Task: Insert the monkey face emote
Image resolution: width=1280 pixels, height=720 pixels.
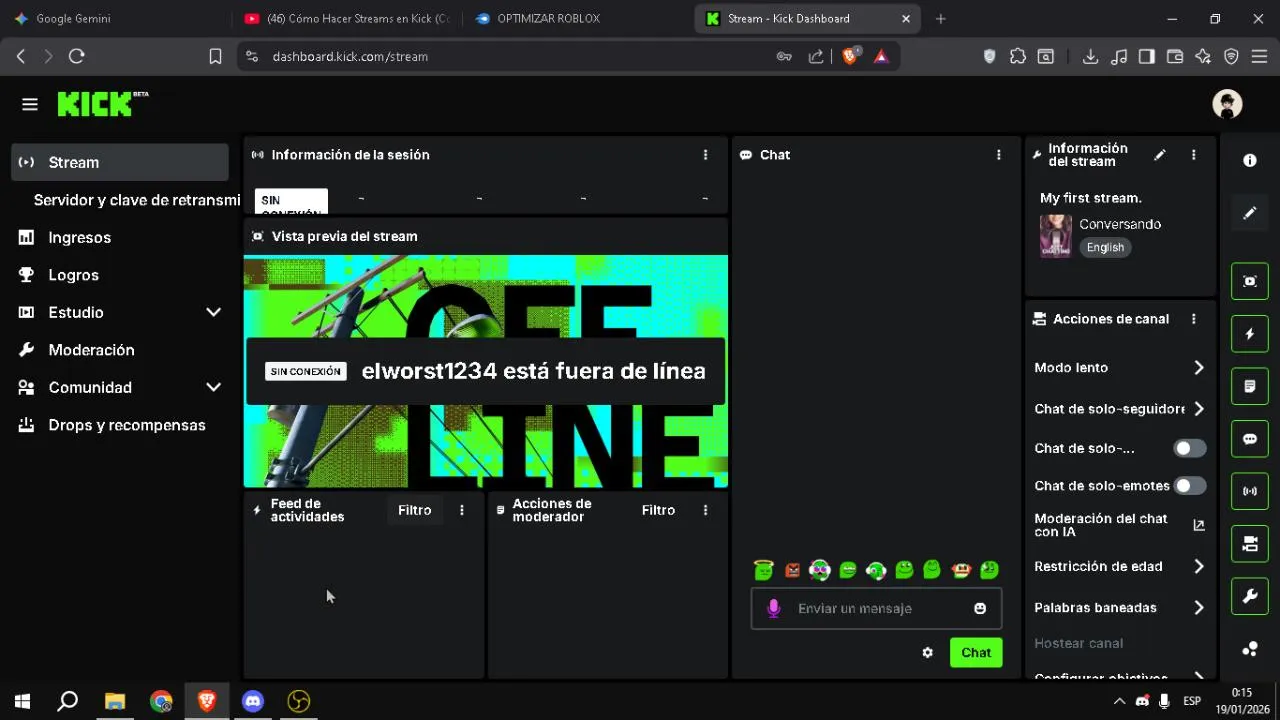Action: tap(961, 570)
